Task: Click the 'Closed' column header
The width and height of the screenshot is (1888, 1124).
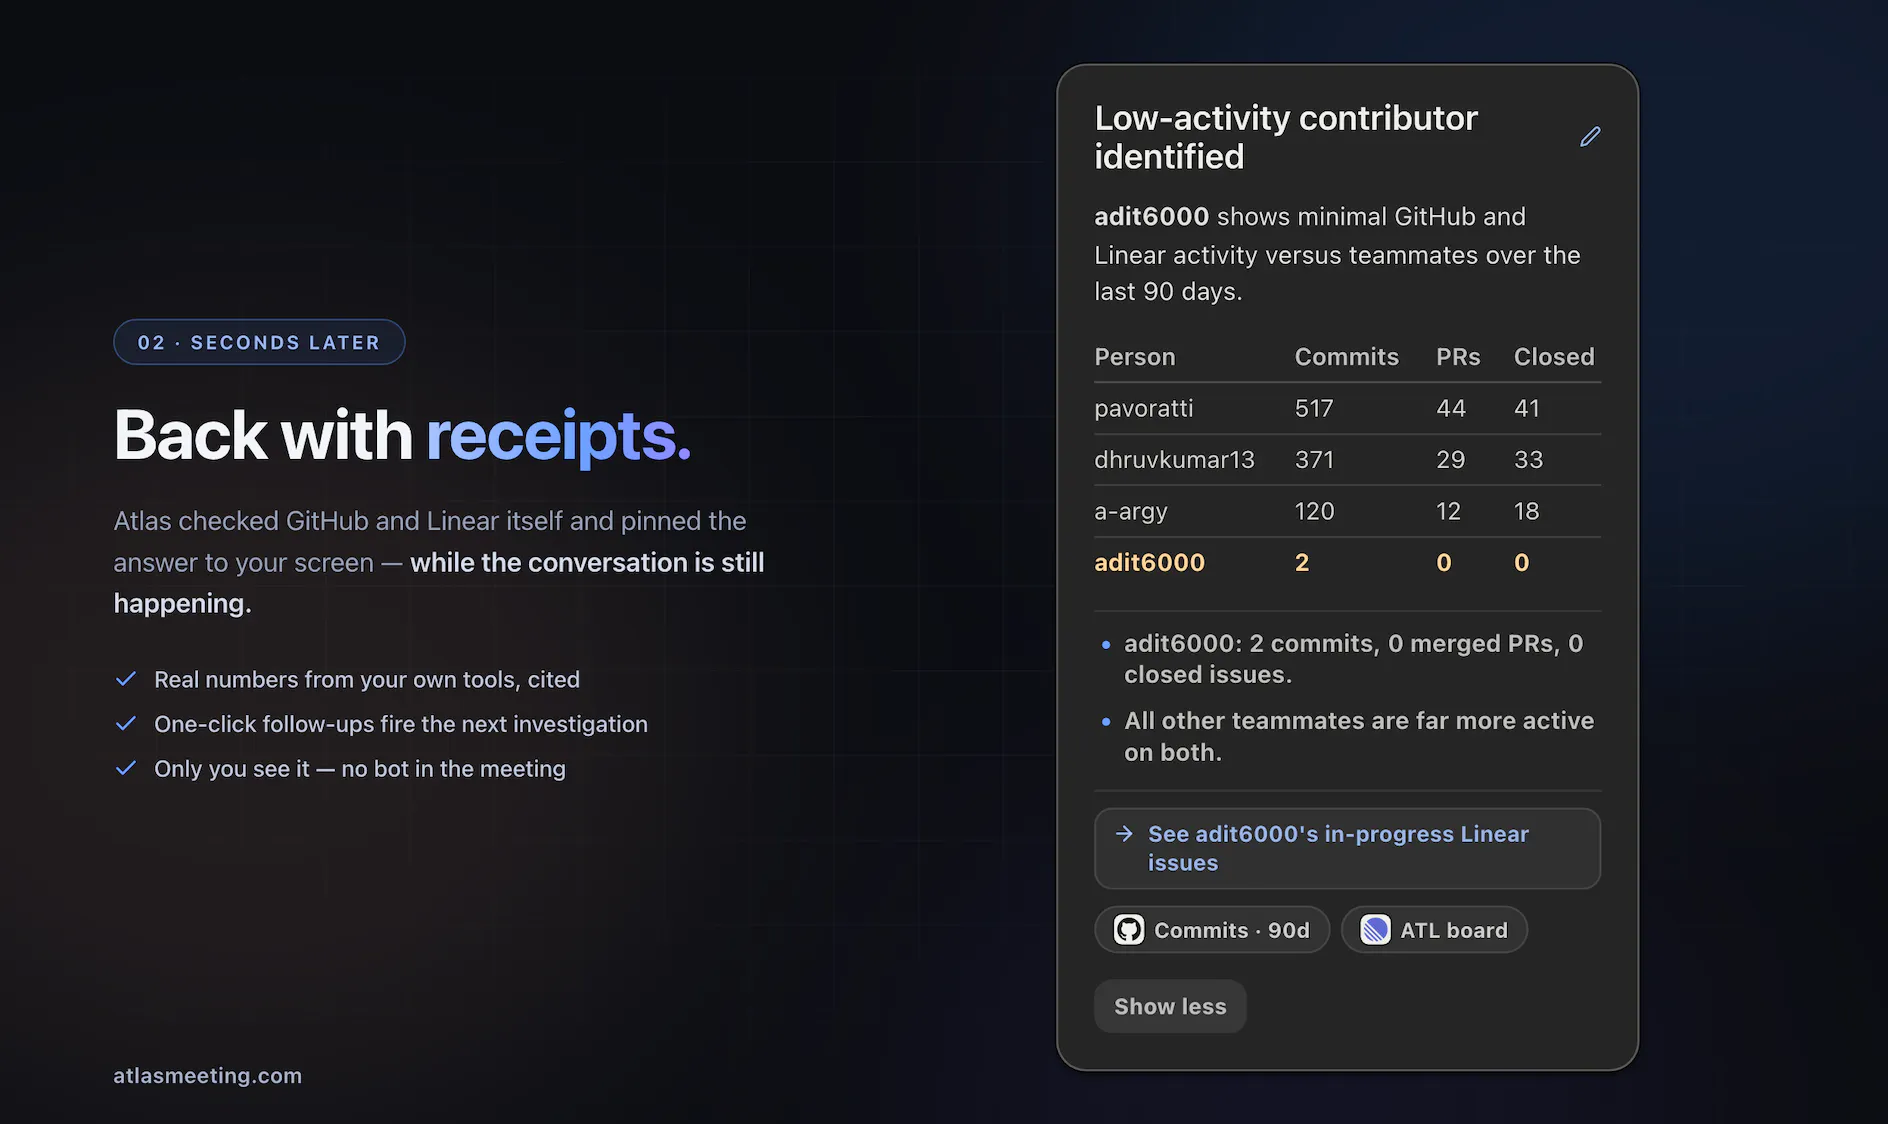Action: [1554, 357]
